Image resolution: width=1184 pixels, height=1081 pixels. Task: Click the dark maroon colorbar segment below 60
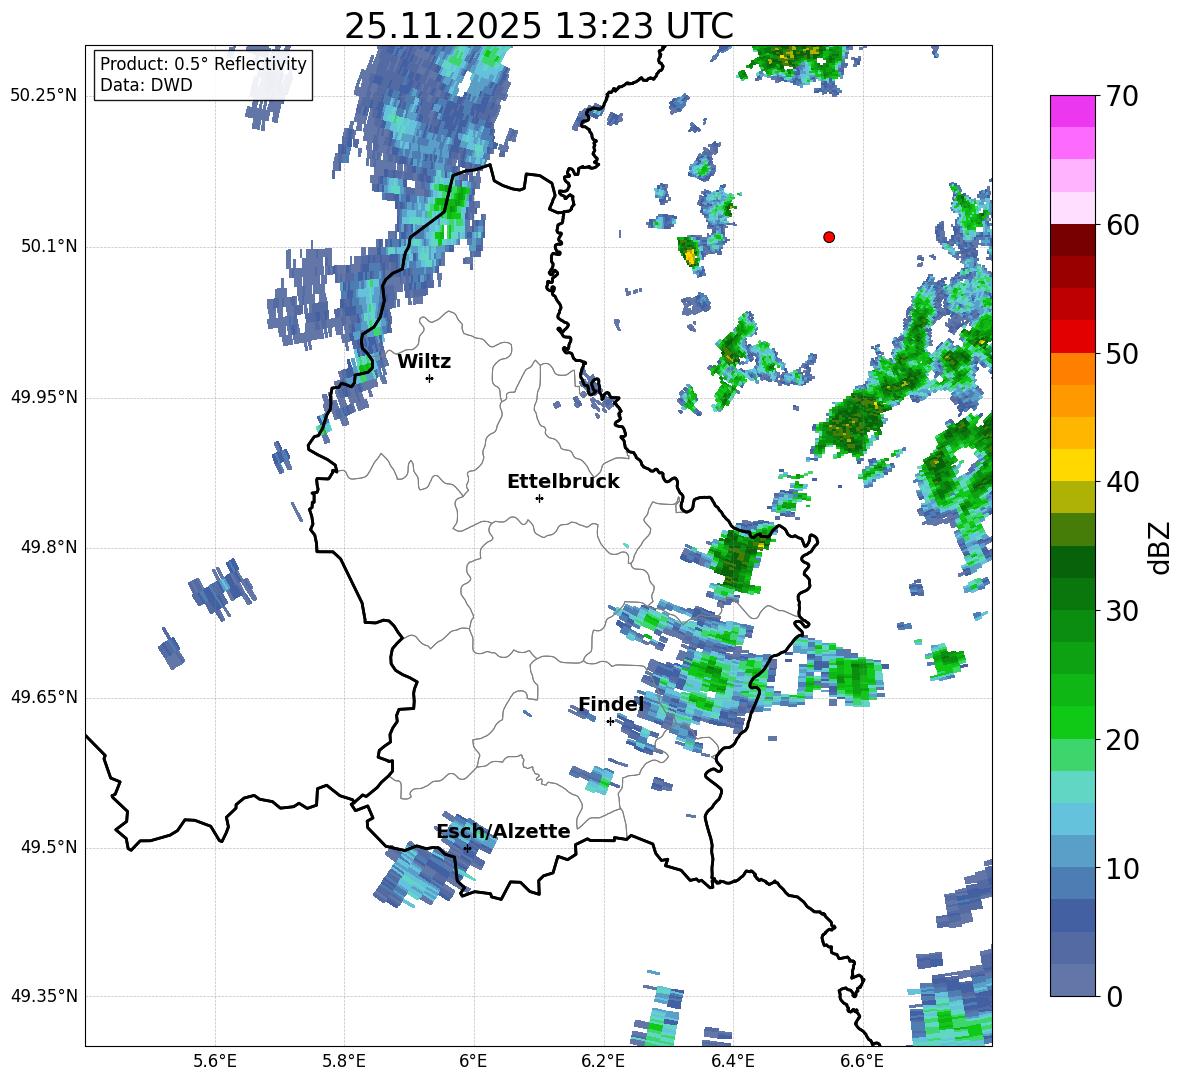tap(1072, 241)
